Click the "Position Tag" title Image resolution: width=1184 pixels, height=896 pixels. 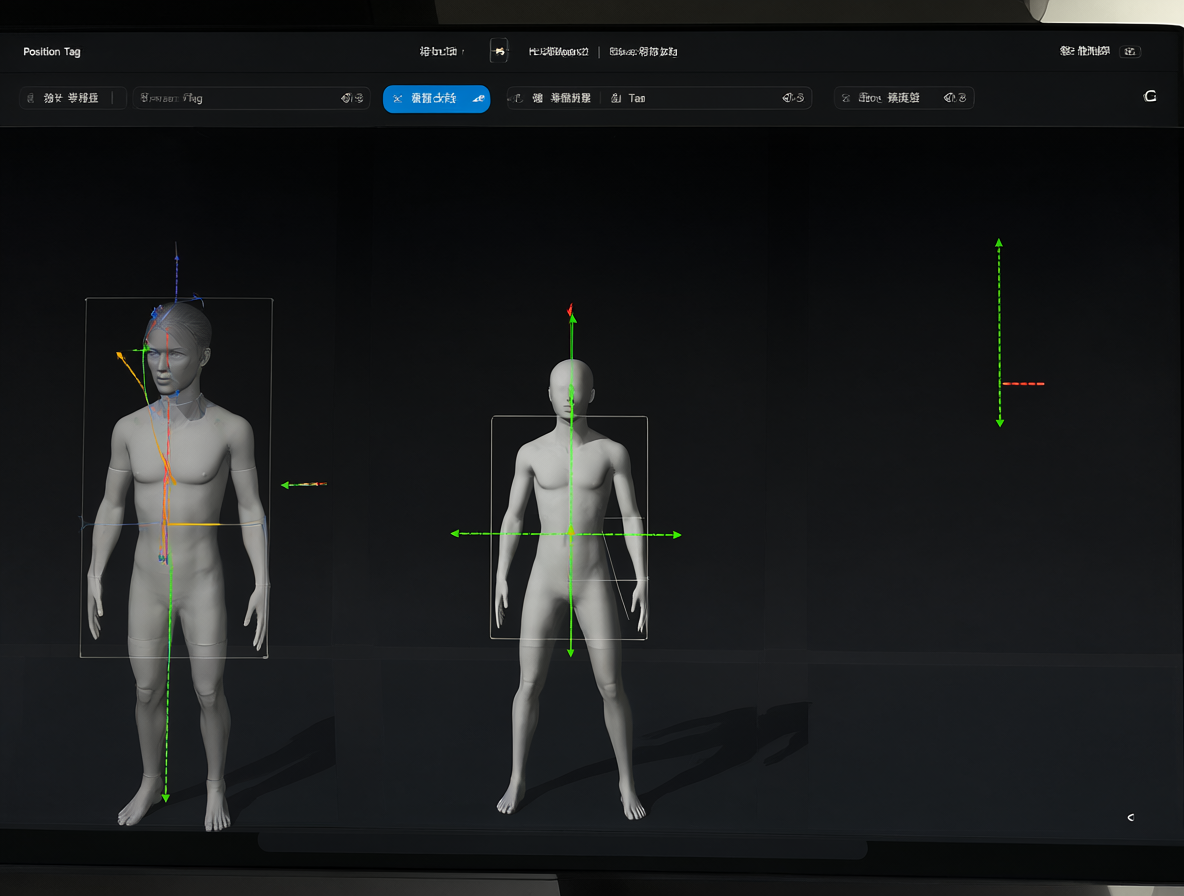point(51,51)
